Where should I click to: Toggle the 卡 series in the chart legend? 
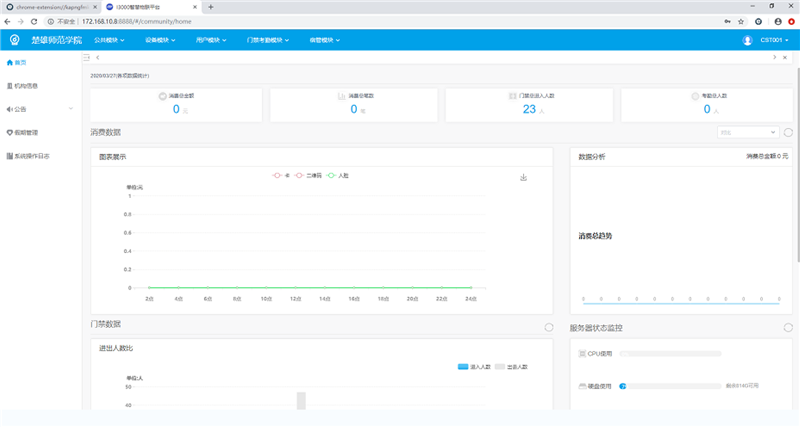[x=281, y=175]
